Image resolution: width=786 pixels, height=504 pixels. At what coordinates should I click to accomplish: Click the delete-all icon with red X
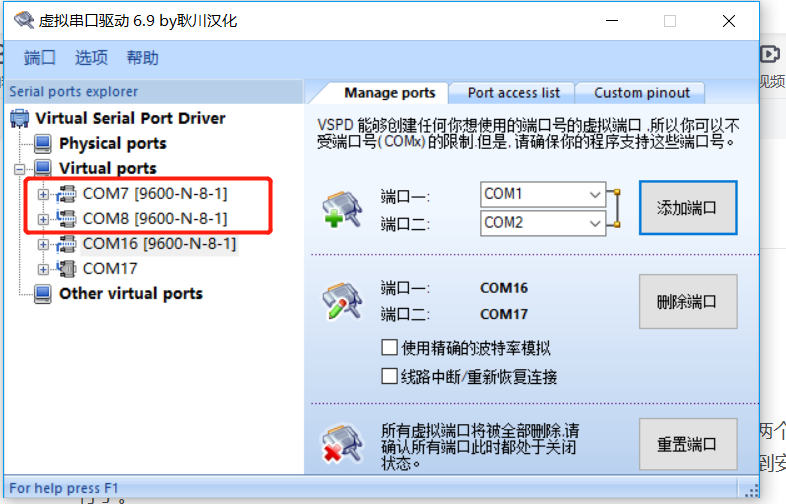coord(342,444)
